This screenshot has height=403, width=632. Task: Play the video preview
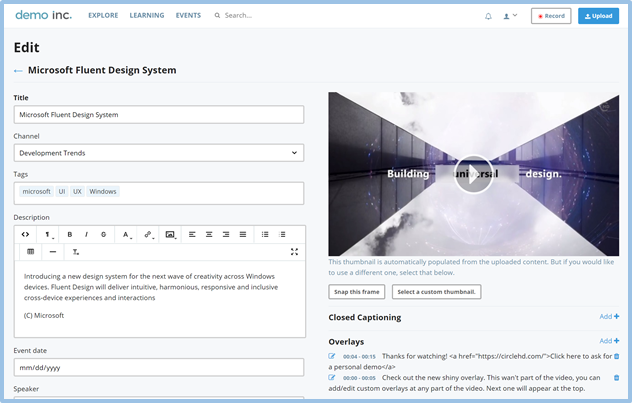(x=474, y=174)
